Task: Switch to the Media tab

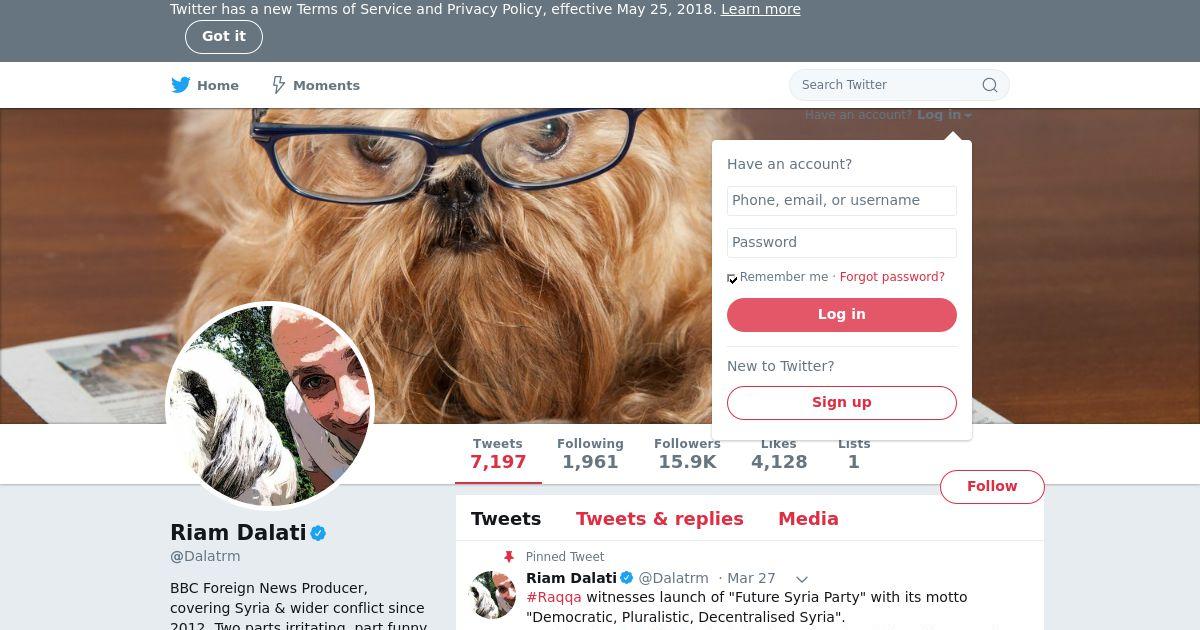Action: (808, 519)
